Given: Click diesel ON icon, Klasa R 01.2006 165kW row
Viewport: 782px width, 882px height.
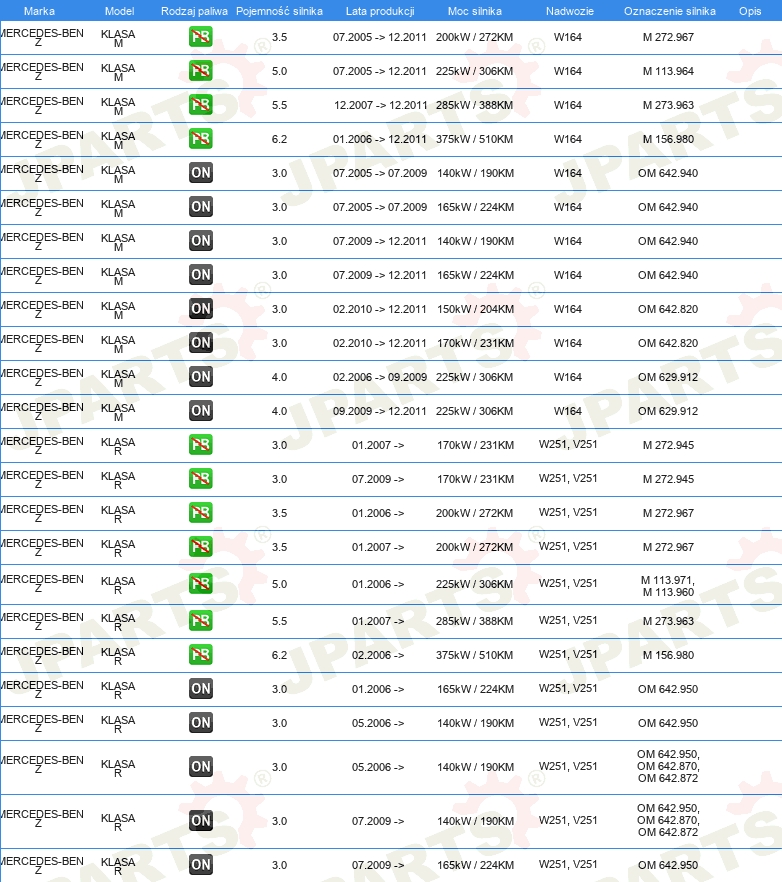Looking at the screenshot, I should pos(201,688).
